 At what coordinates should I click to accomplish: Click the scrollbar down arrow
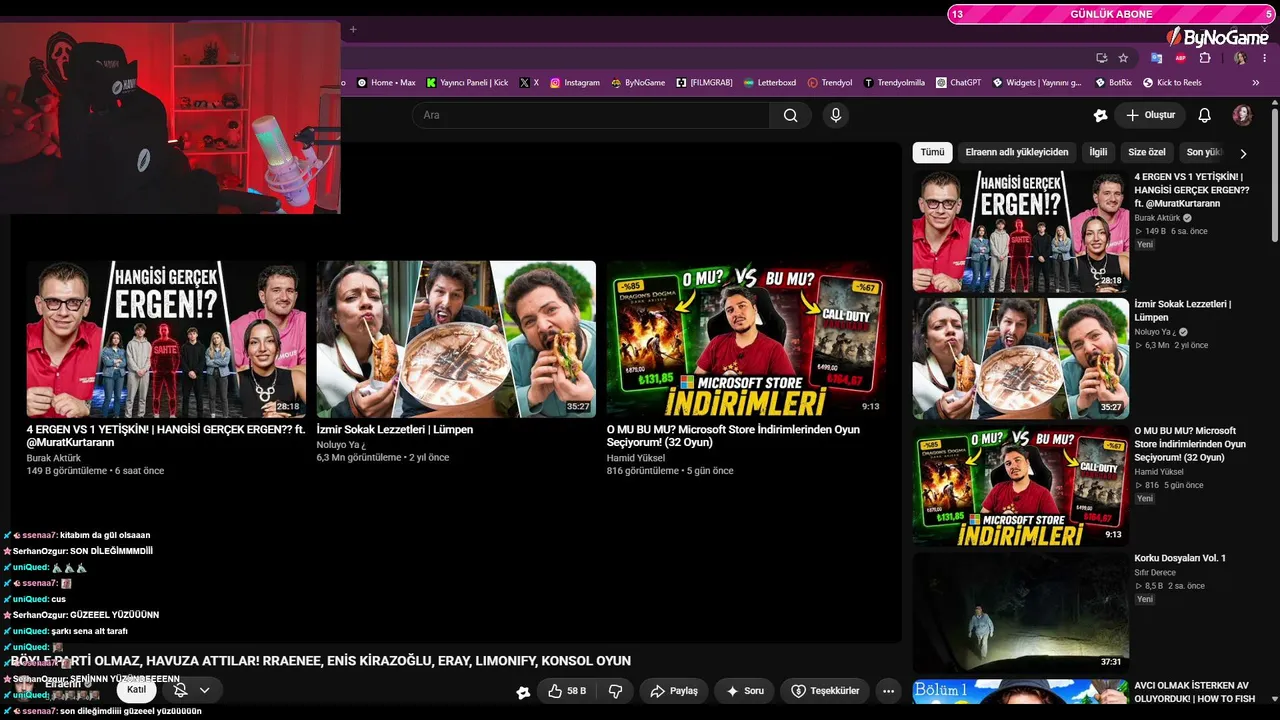(x=1273, y=699)
